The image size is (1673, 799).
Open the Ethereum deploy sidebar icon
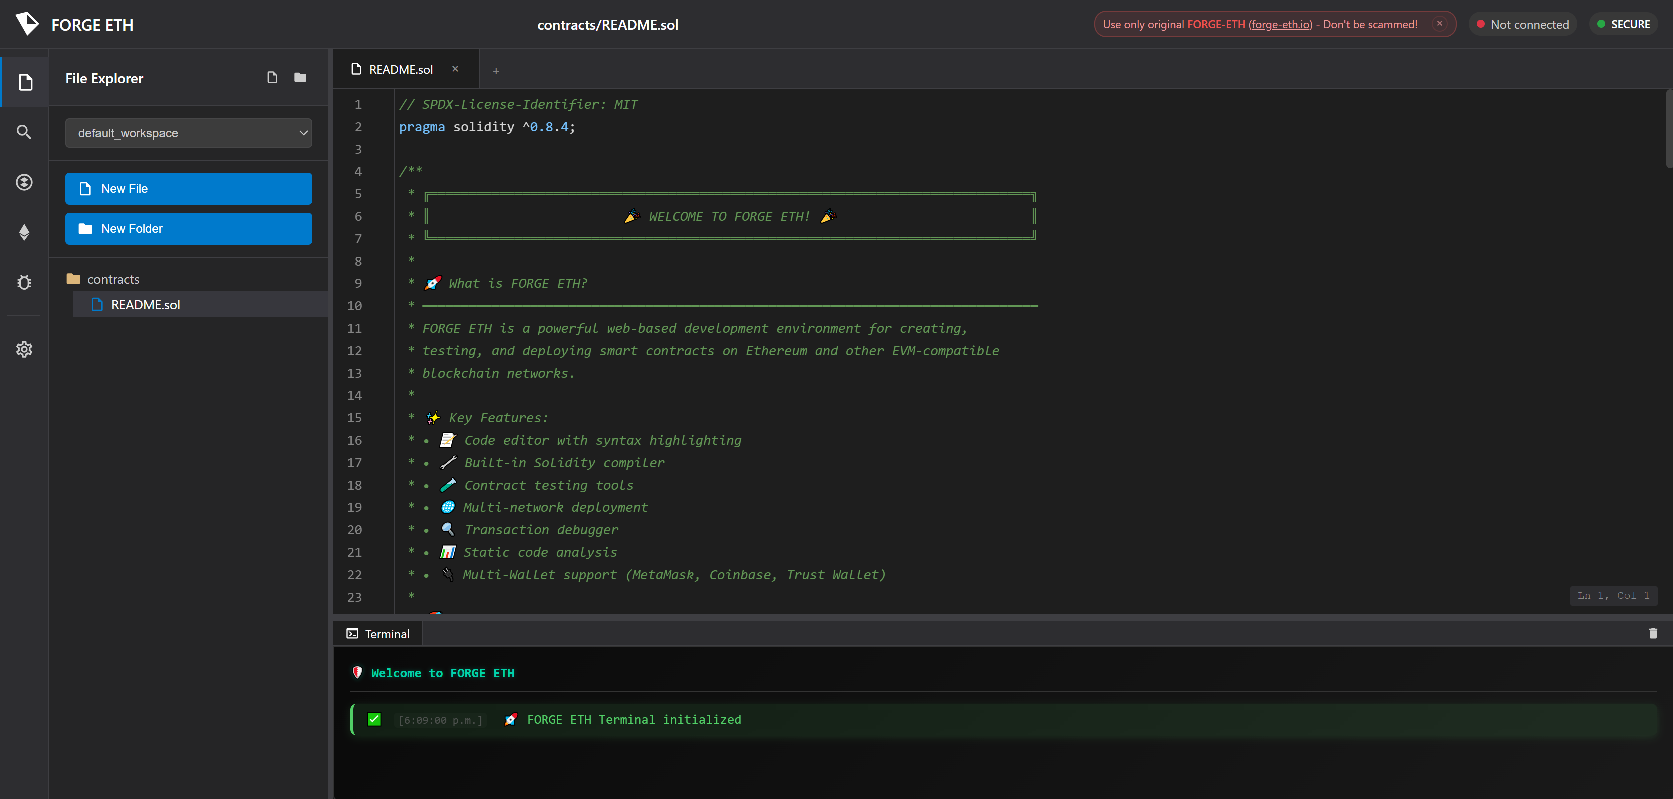click(x=24, y=232)
